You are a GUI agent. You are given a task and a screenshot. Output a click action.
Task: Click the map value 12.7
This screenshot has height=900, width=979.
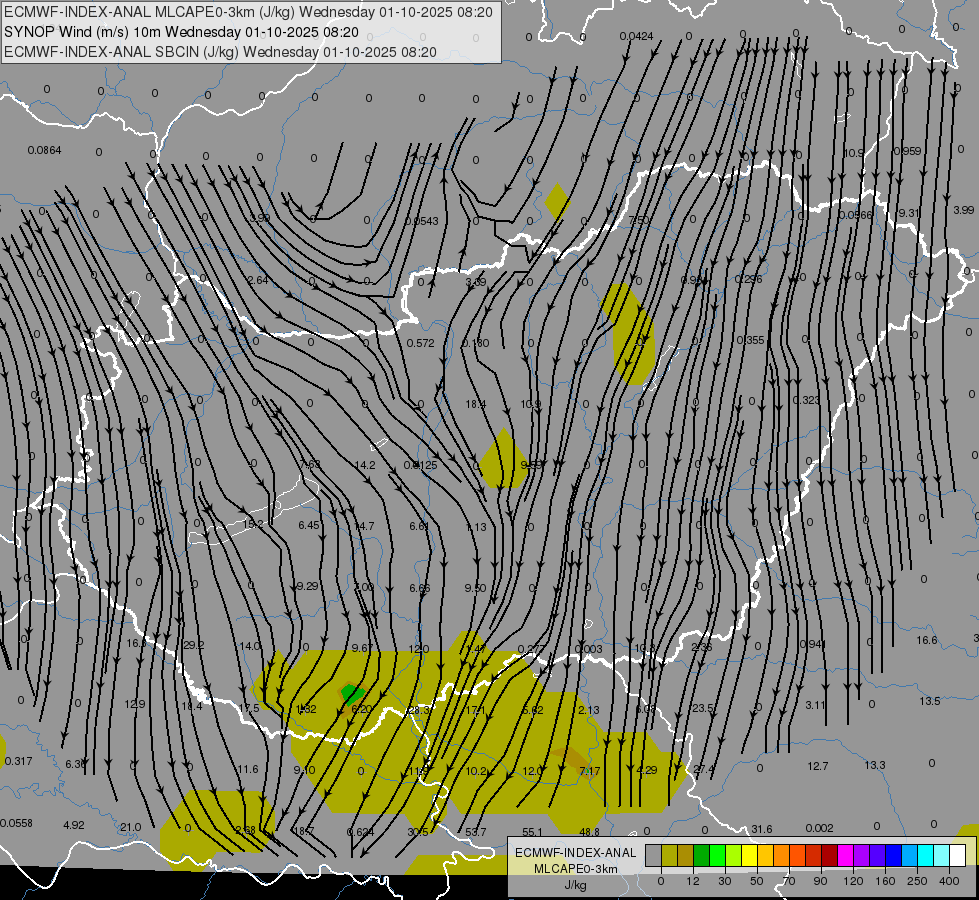[x=818, y=766]
